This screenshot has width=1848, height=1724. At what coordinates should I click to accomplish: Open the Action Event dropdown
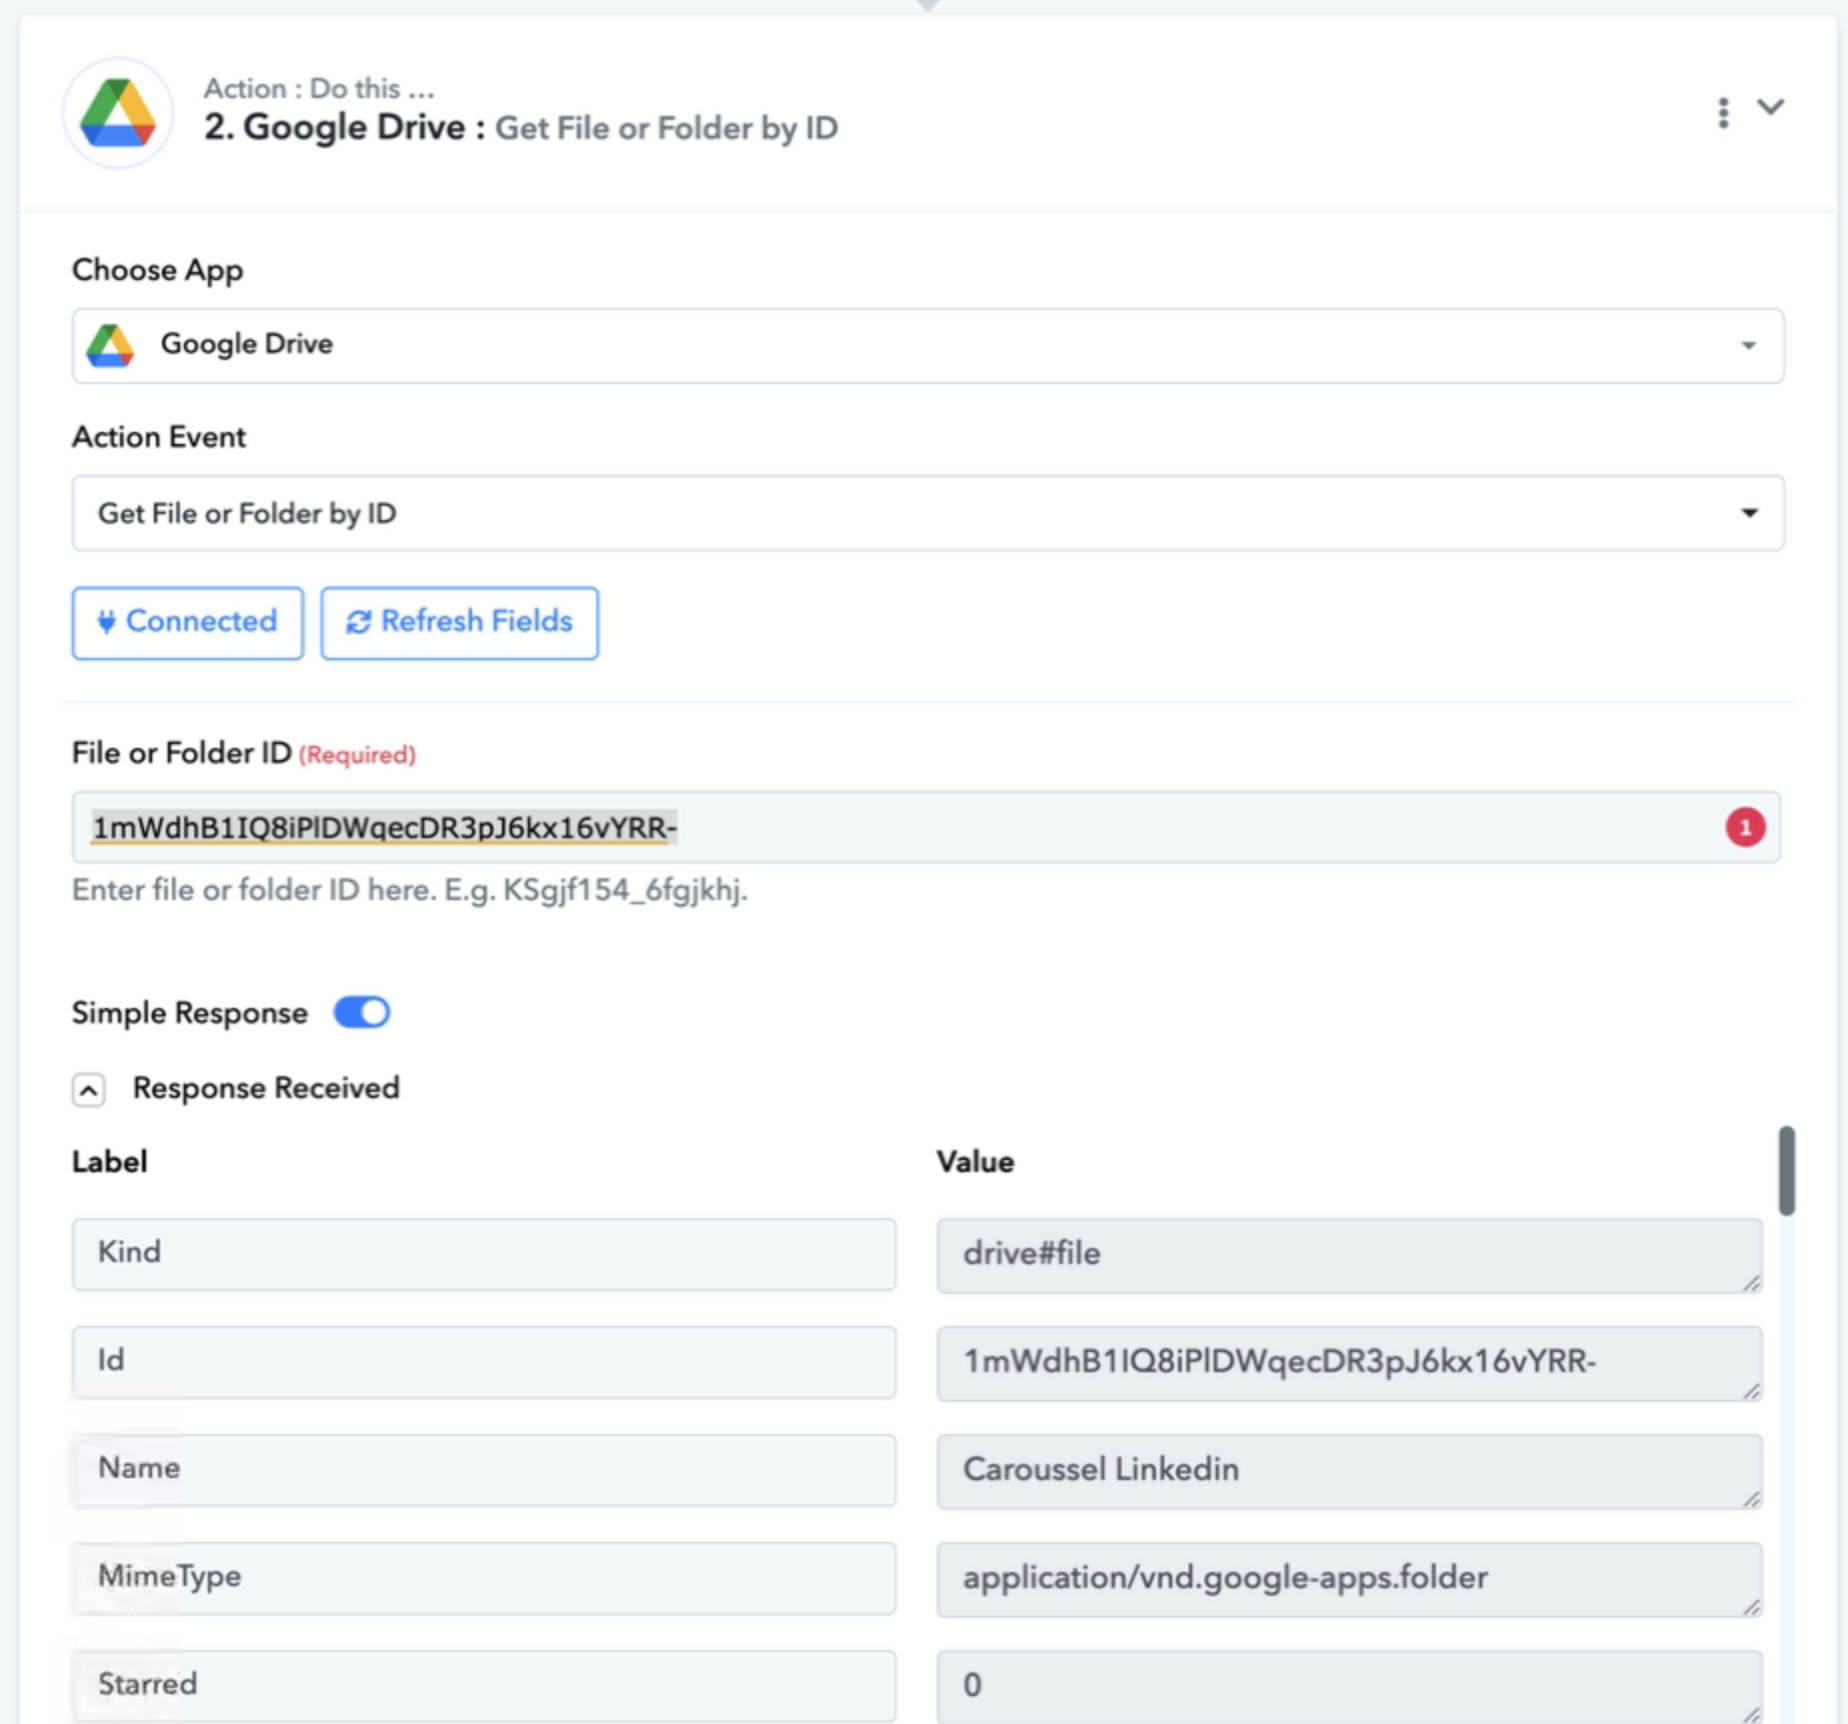click(x=927, y=513)
